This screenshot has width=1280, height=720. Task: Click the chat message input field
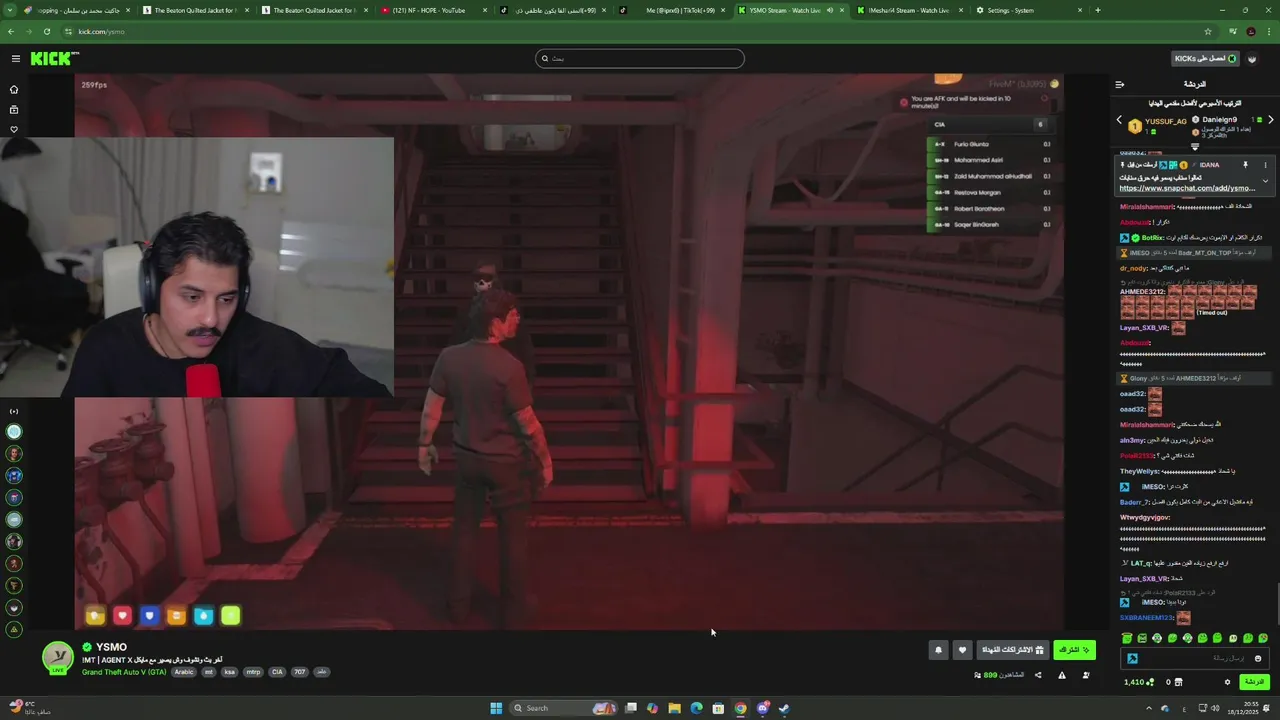[x=1195, y=659]
